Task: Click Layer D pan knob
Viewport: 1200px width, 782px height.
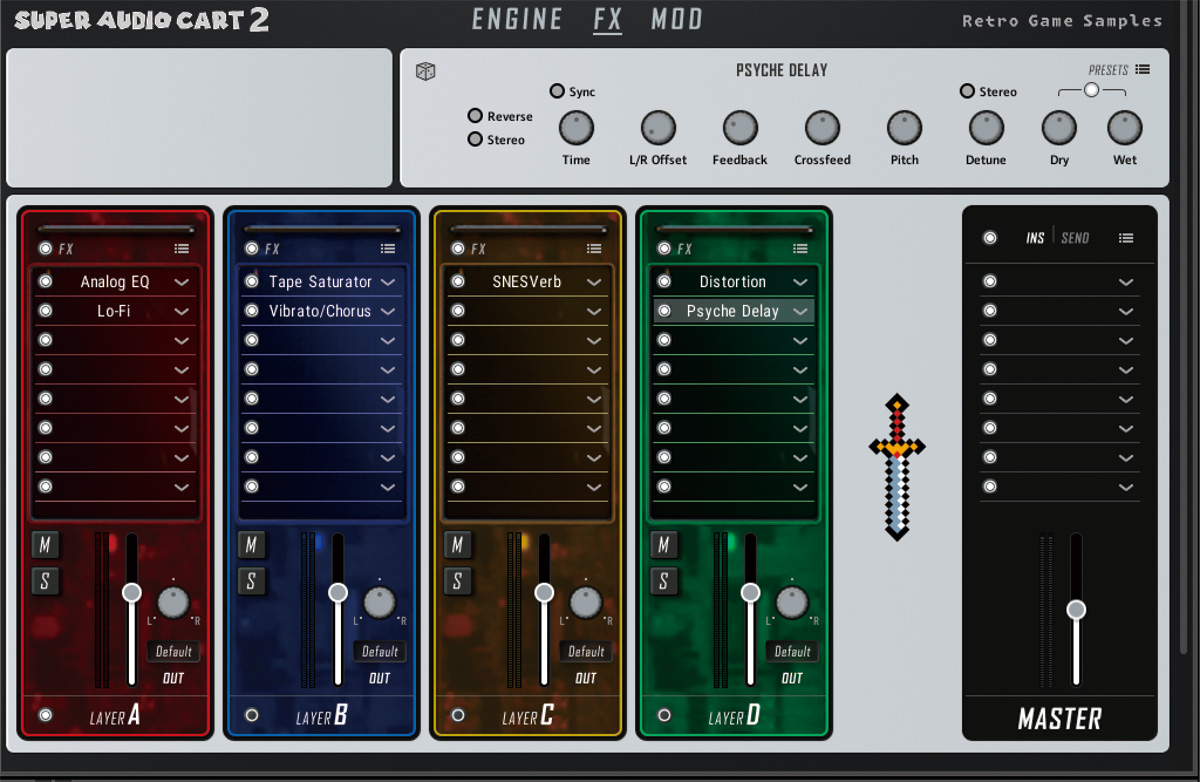Action: tap(792, 602)
